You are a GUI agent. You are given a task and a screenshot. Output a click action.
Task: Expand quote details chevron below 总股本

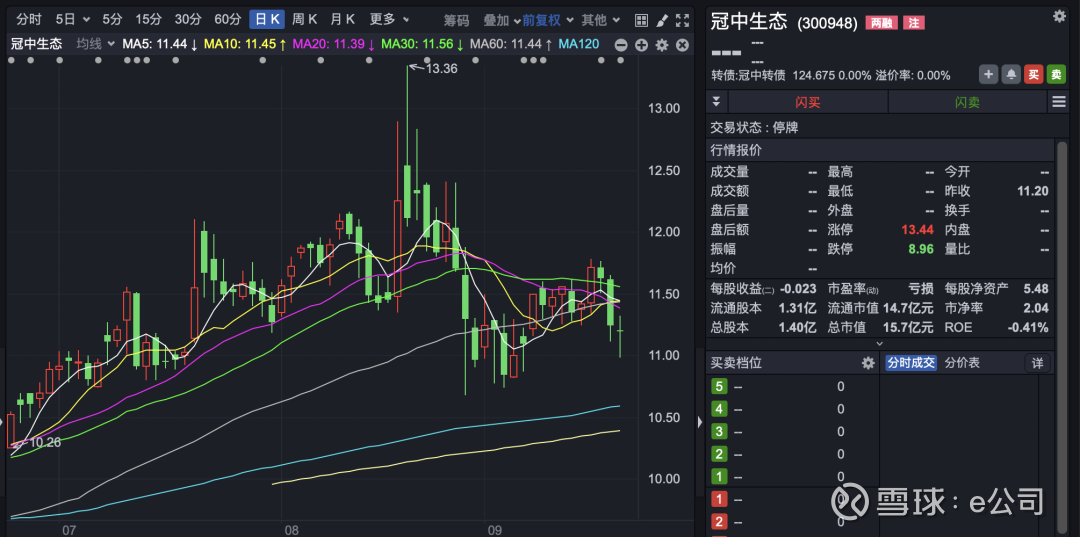pos(880,343)
